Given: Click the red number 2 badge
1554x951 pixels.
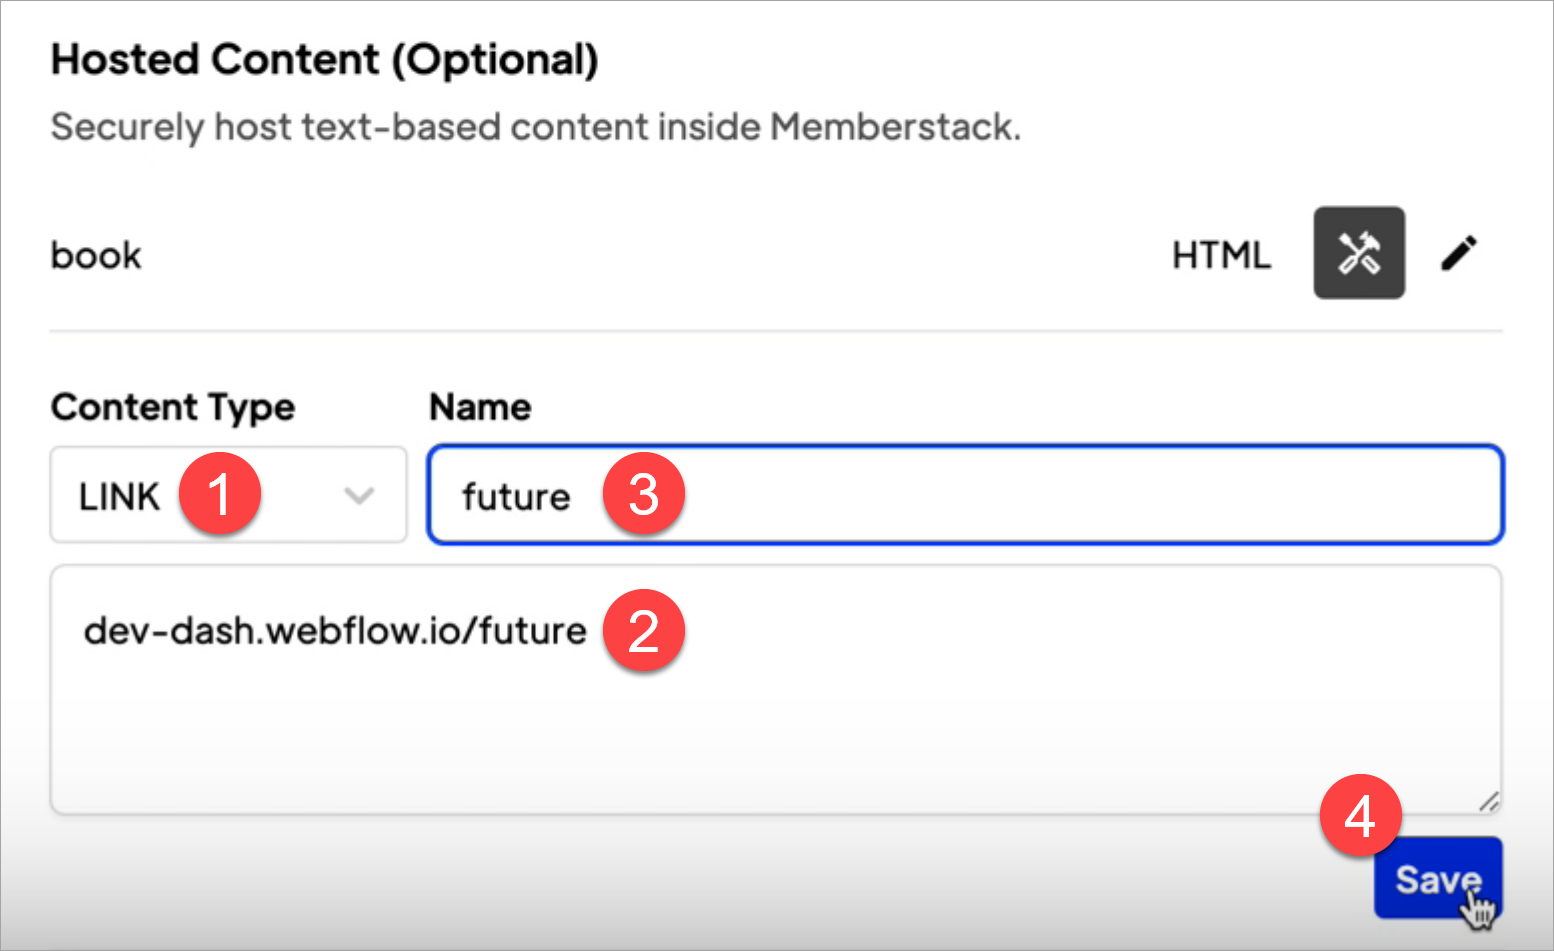Looking at the screenshot, I should pyautogui.click(x=643, y=631).
